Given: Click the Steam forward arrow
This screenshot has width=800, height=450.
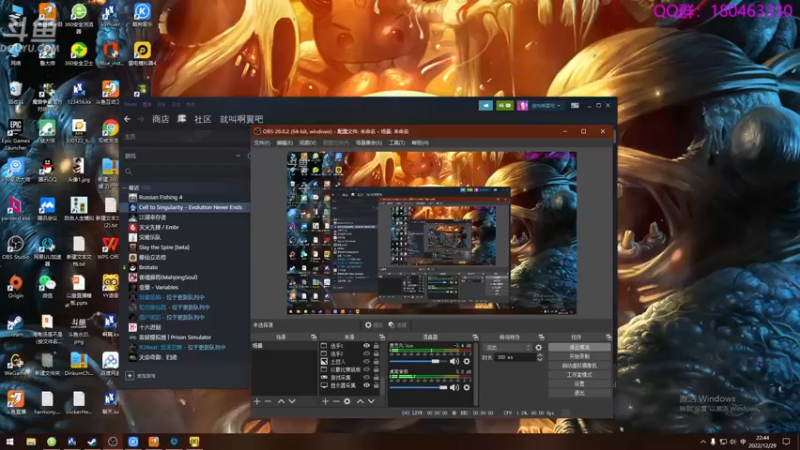Looking at the screenshot, I should tap(141, 119).
